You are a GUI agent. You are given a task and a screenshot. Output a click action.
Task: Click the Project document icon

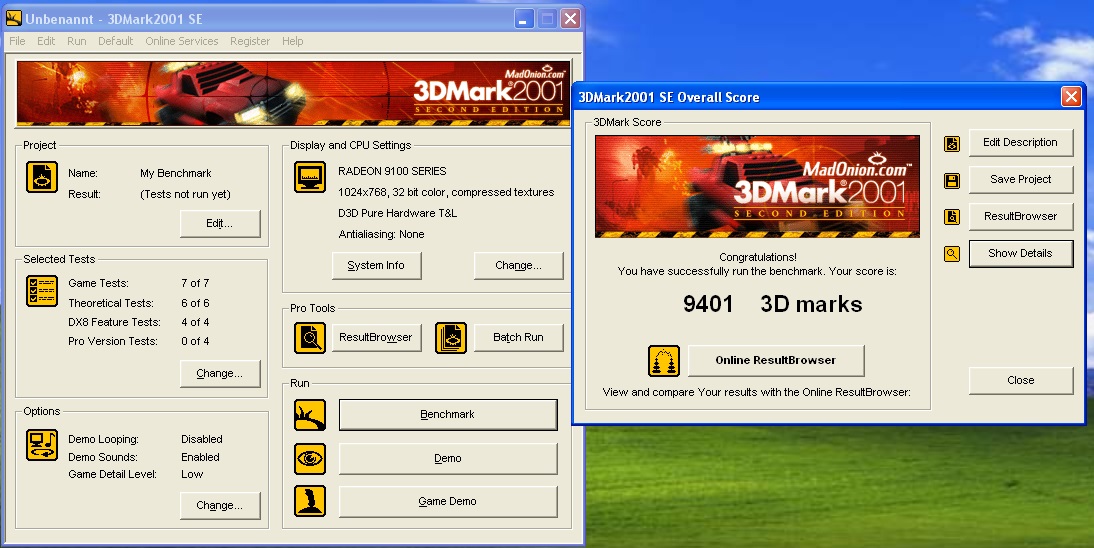[42, 177]
